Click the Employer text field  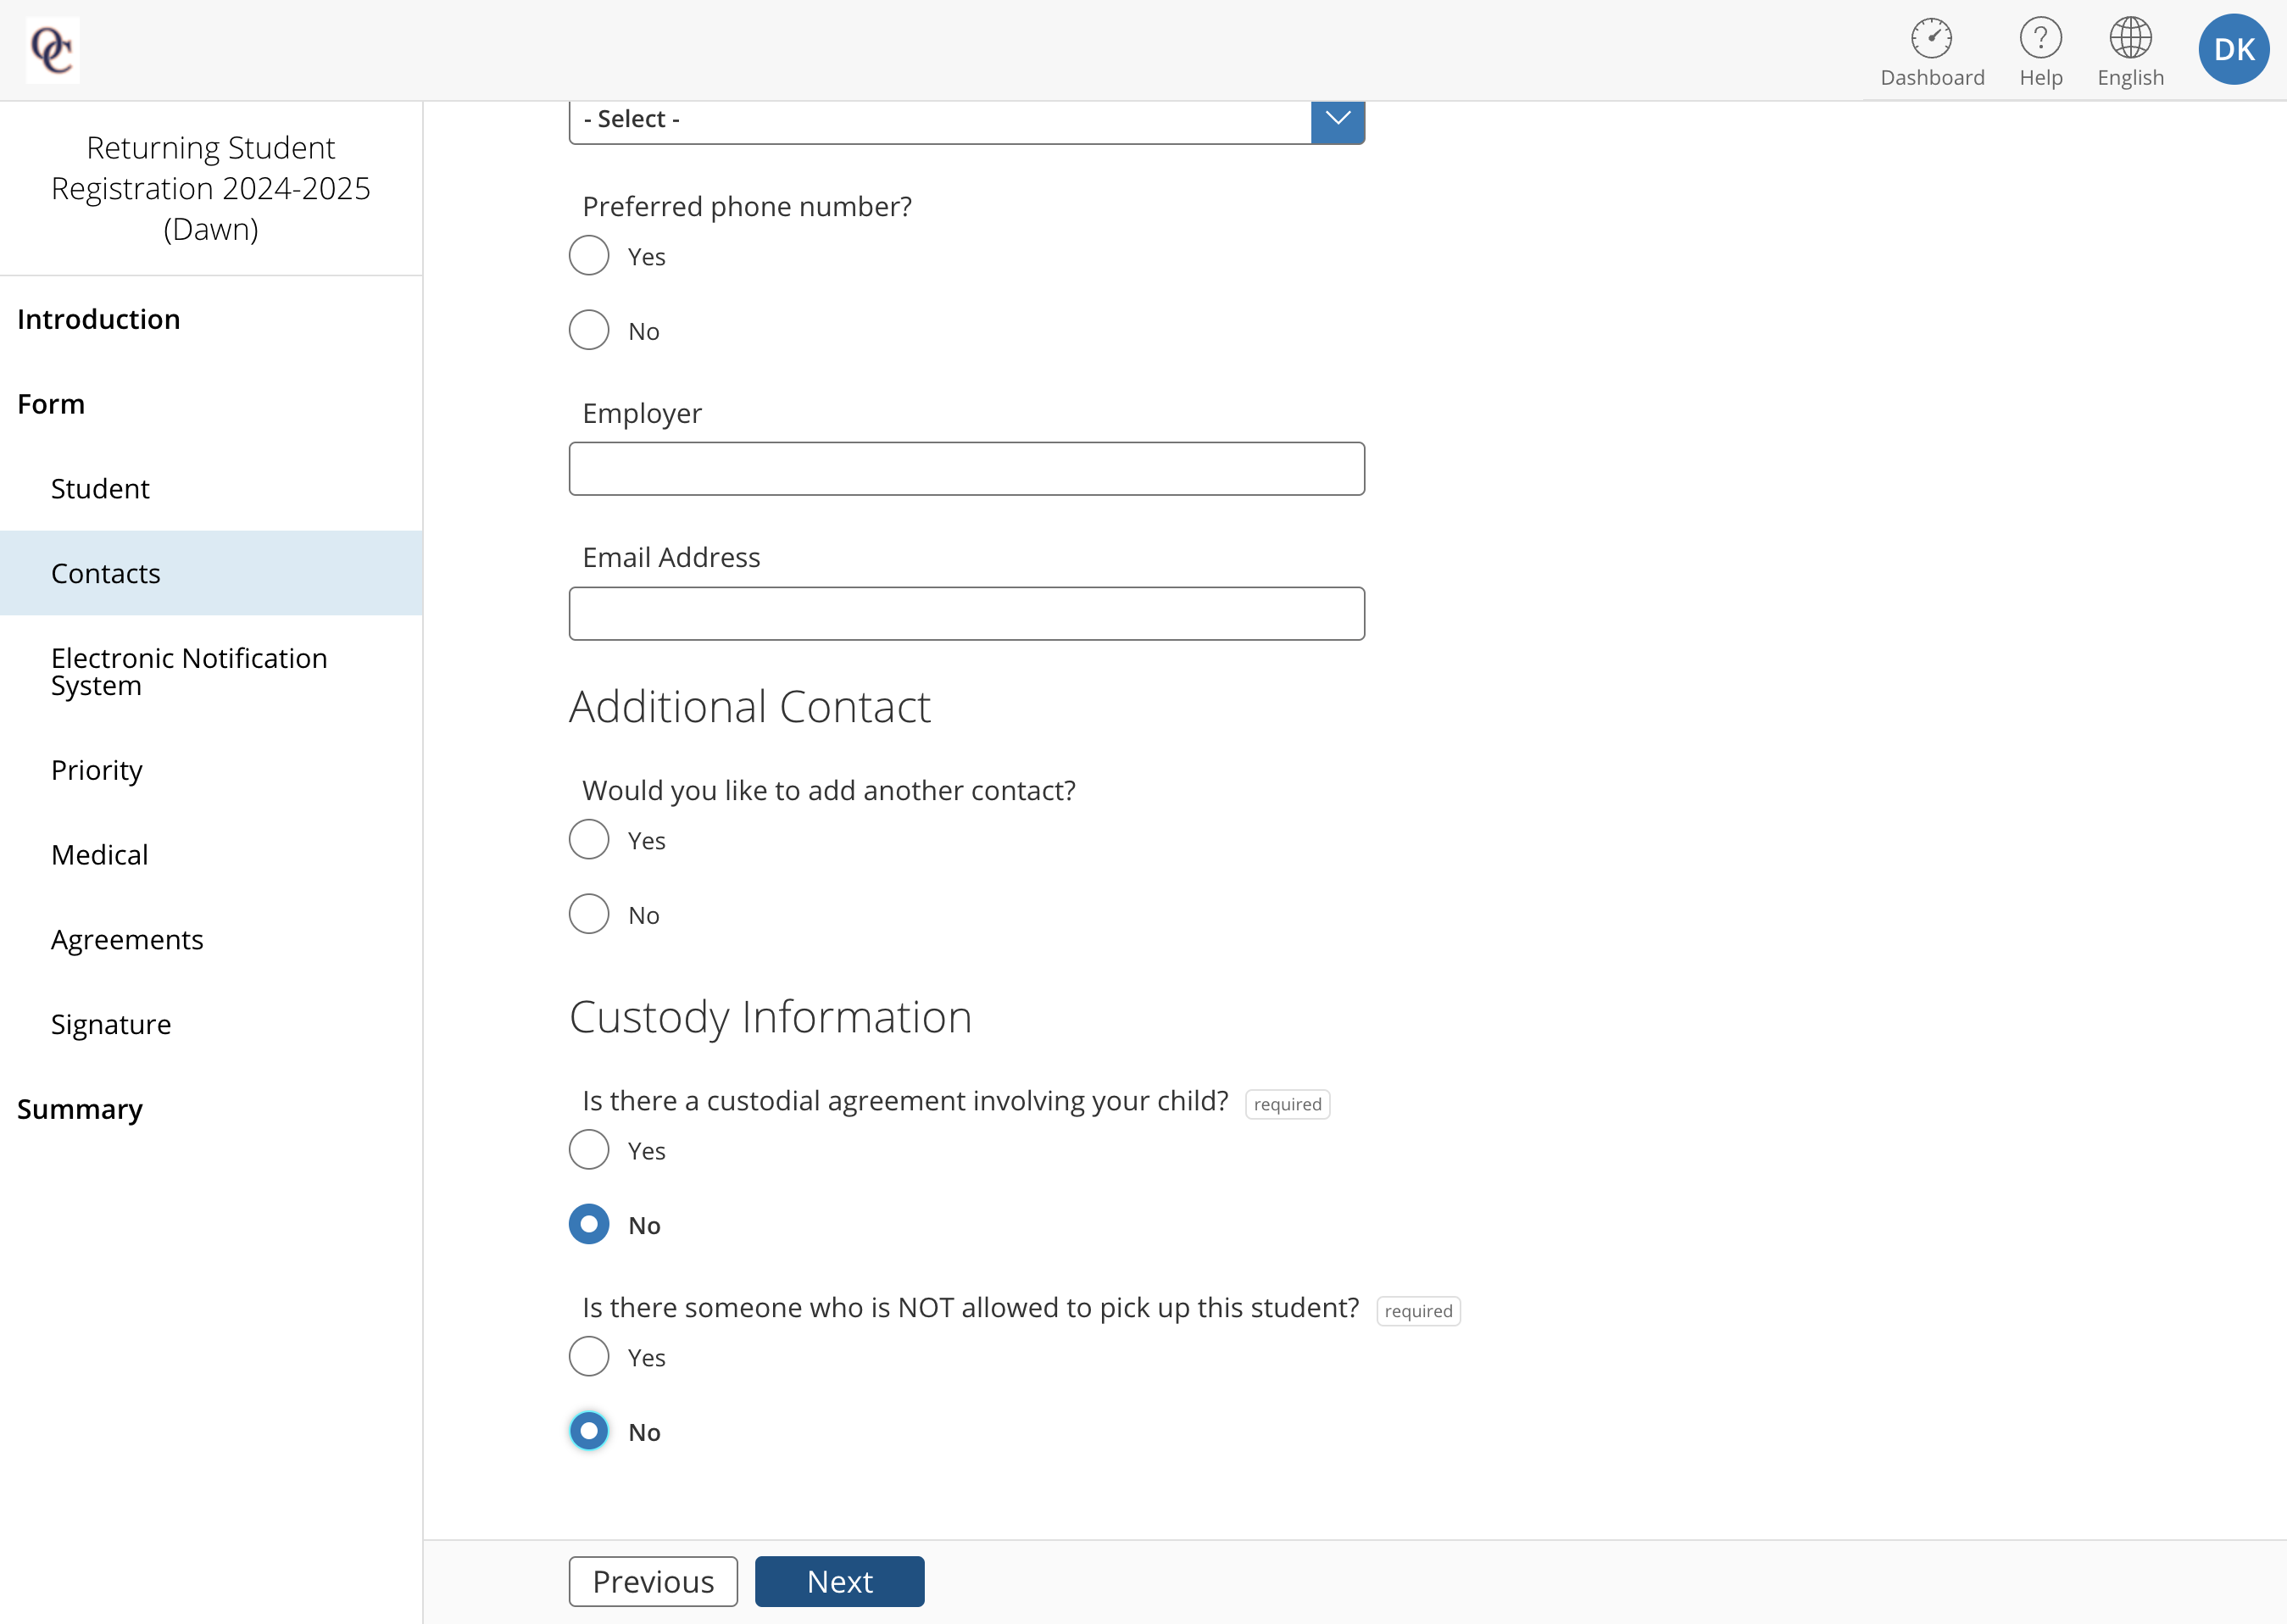click(966, 469)
